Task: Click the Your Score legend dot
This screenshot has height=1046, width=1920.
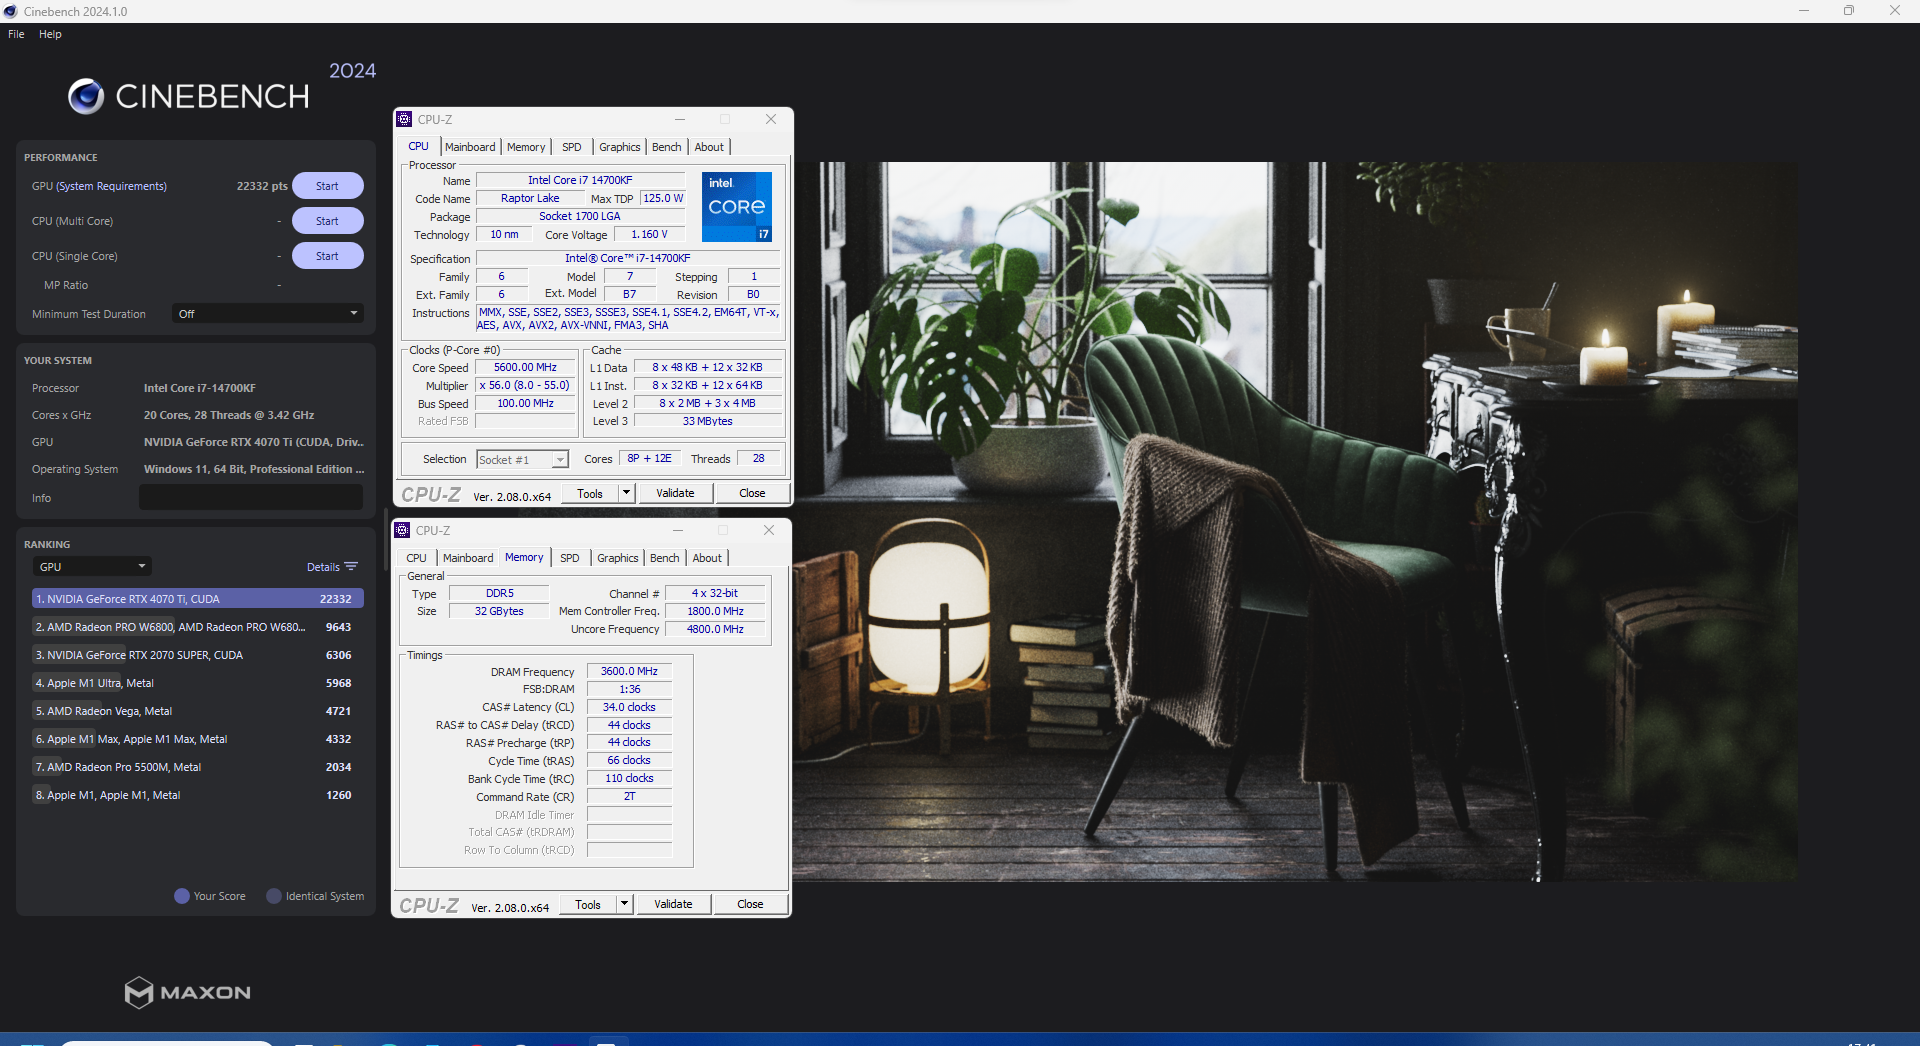Action: point(182,896)
